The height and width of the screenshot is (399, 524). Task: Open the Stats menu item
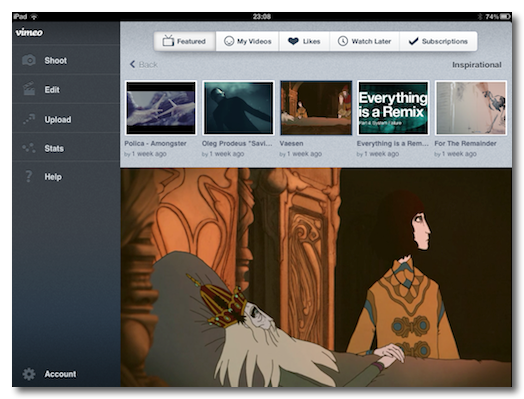(66, 148)
